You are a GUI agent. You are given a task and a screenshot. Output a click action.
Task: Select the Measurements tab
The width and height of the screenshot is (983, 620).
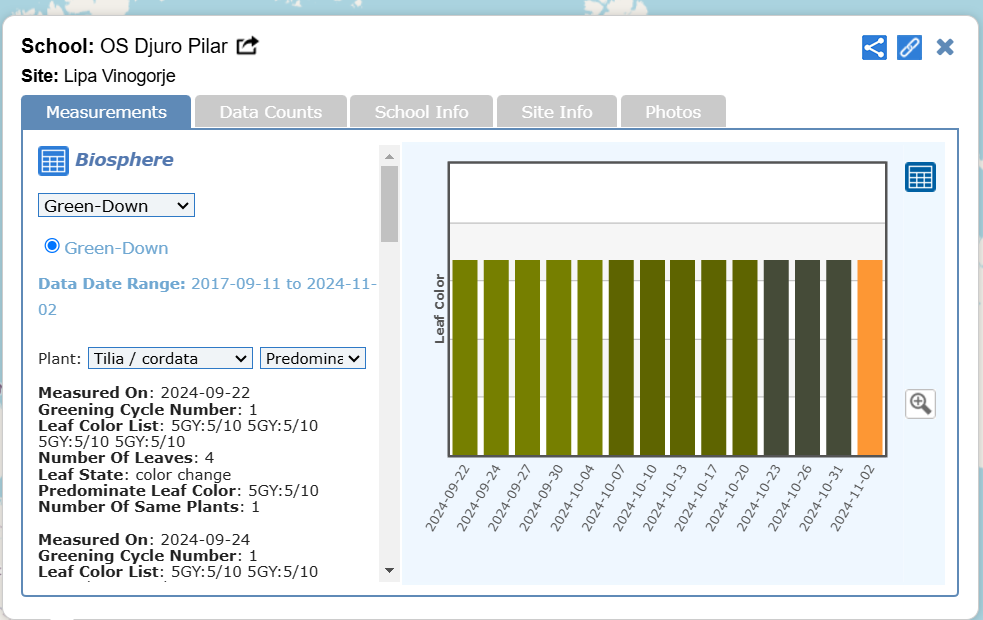pos(106,112)
